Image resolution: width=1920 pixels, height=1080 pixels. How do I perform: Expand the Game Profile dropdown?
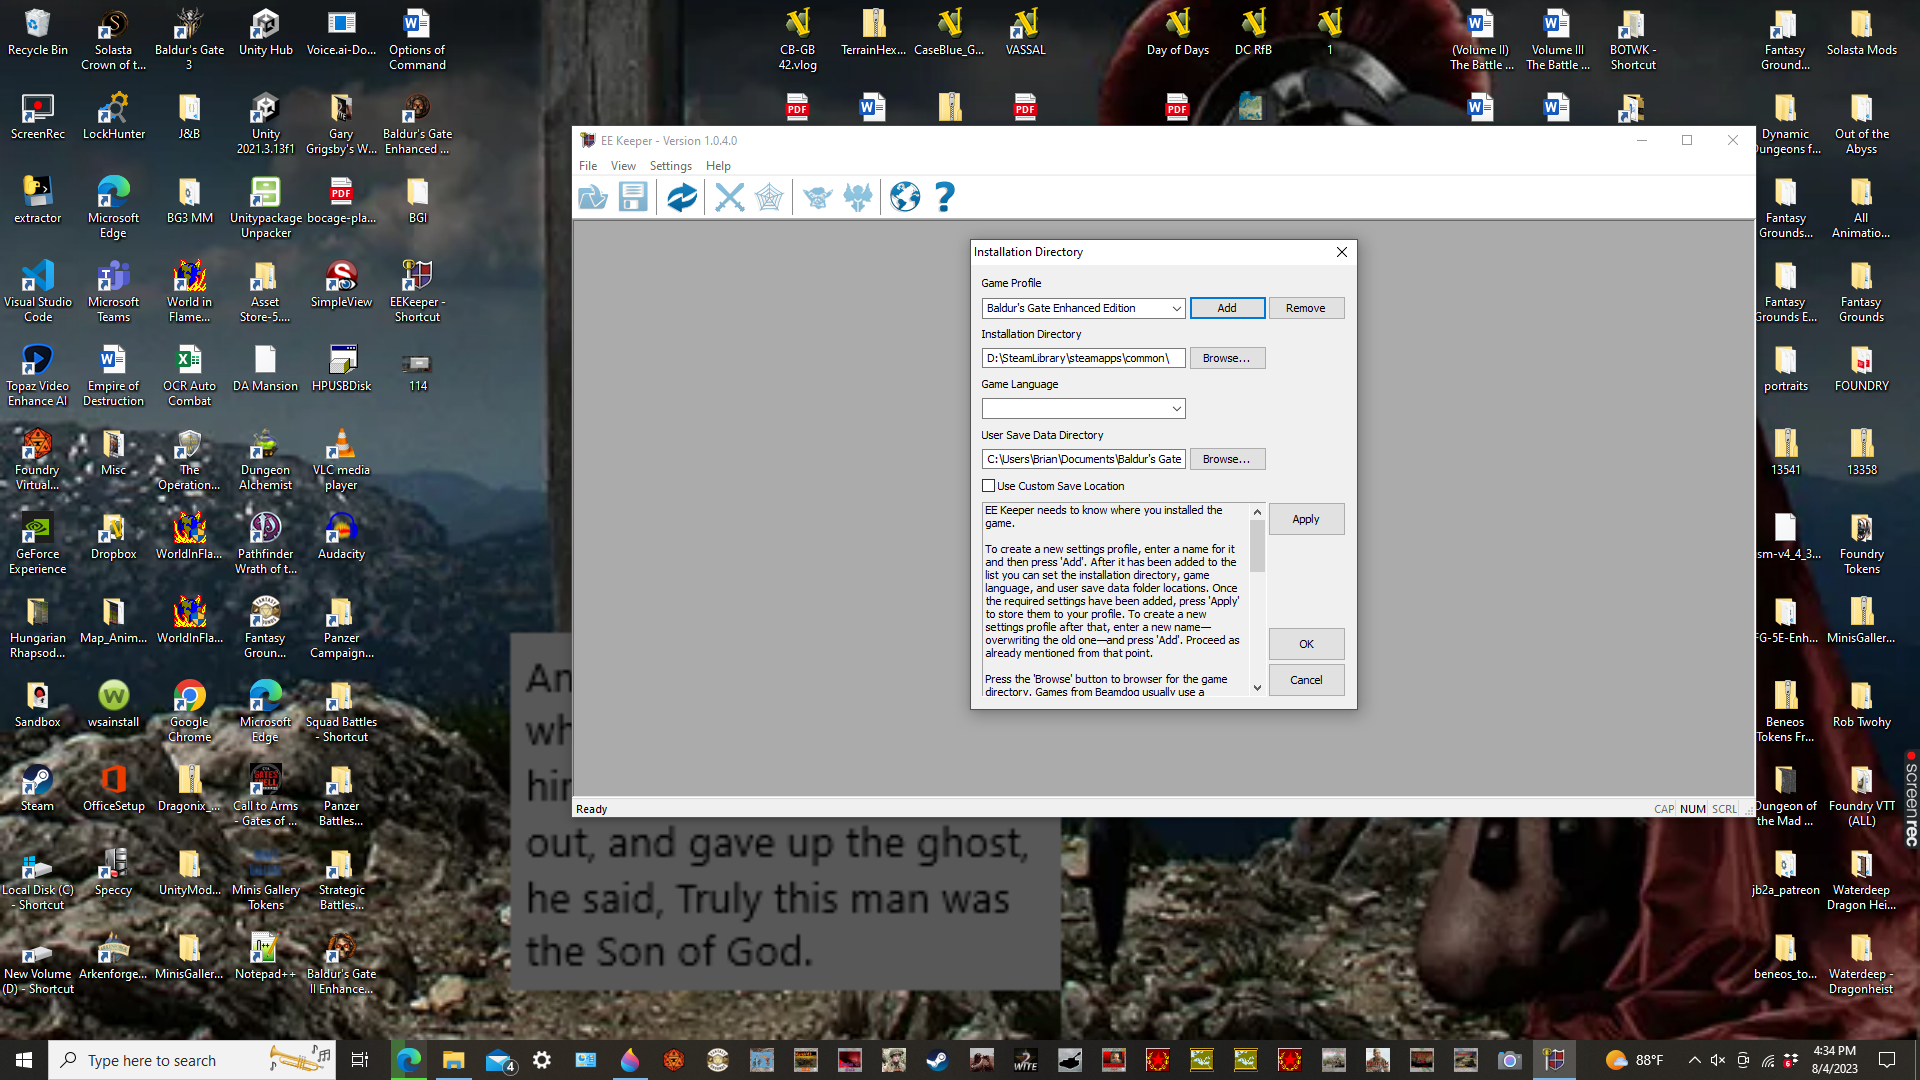[x=1176, y=308]
